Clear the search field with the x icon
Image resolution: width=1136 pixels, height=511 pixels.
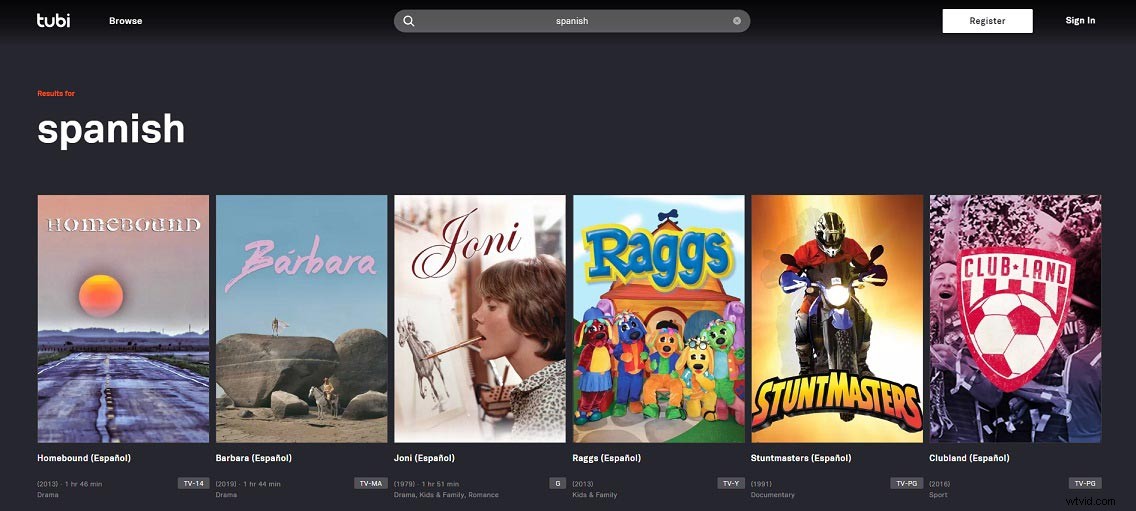pos(737,21)
